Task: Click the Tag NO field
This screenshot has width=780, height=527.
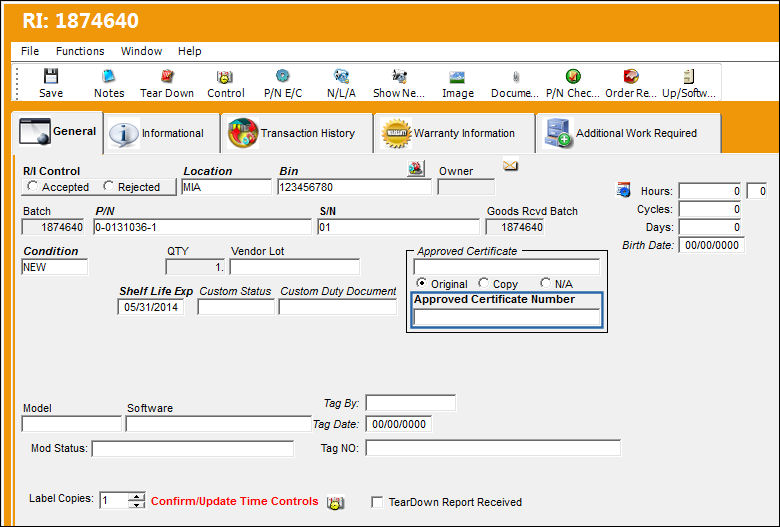Action: click(493, 447)
